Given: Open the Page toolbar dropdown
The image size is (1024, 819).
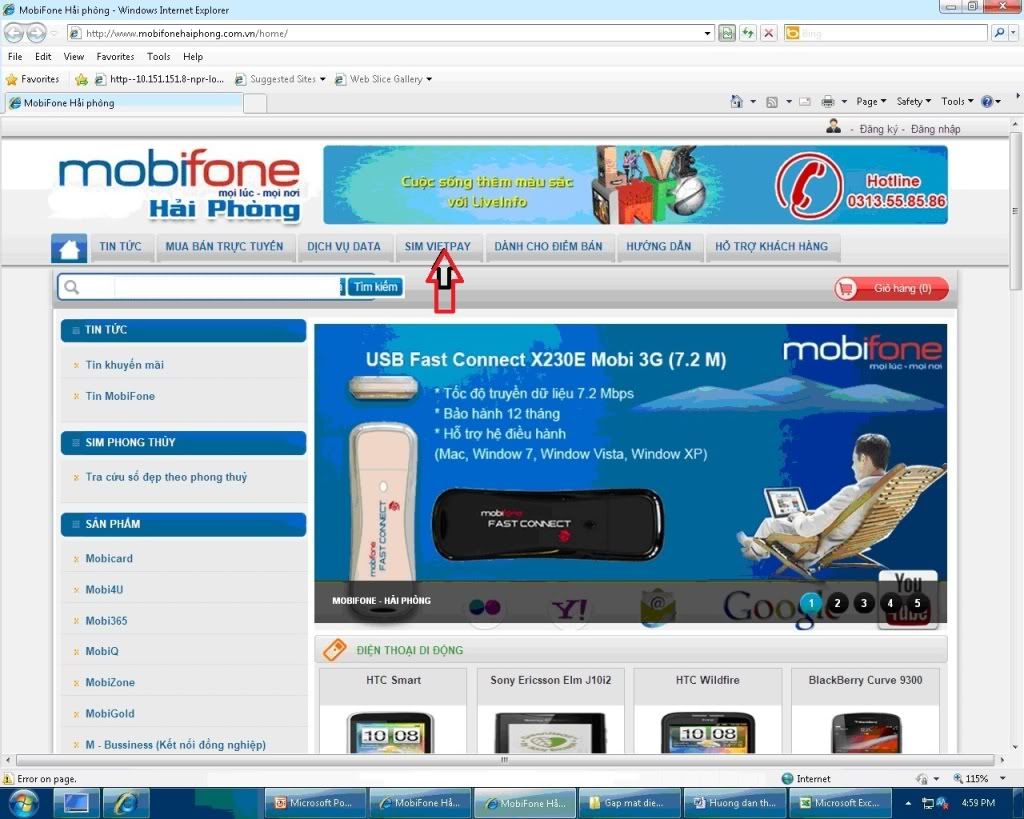Looking at the screenshot, I should (x=871, y=101).
